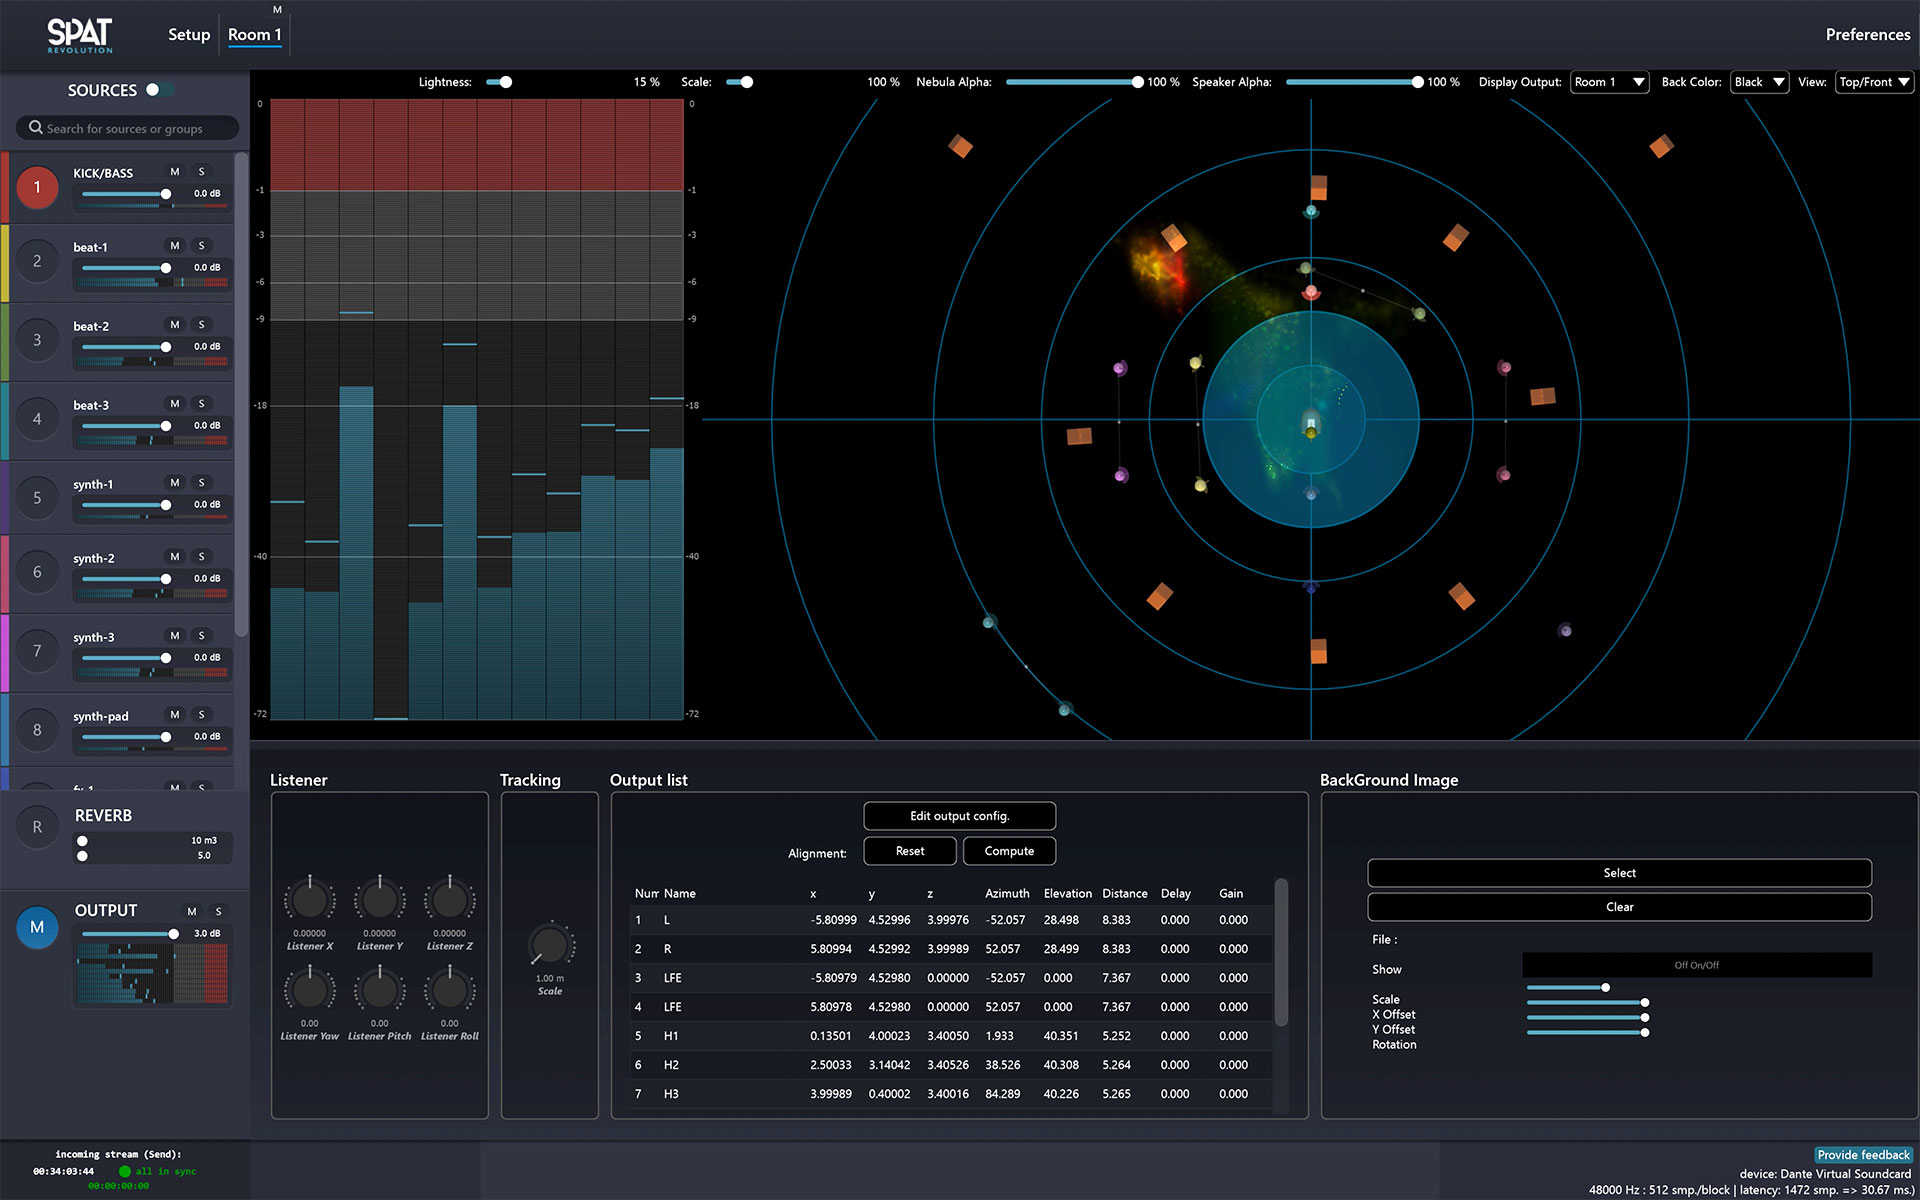Clear the background image
This screenshot has height=1200, width=1920.
[x=1619, y=907]
